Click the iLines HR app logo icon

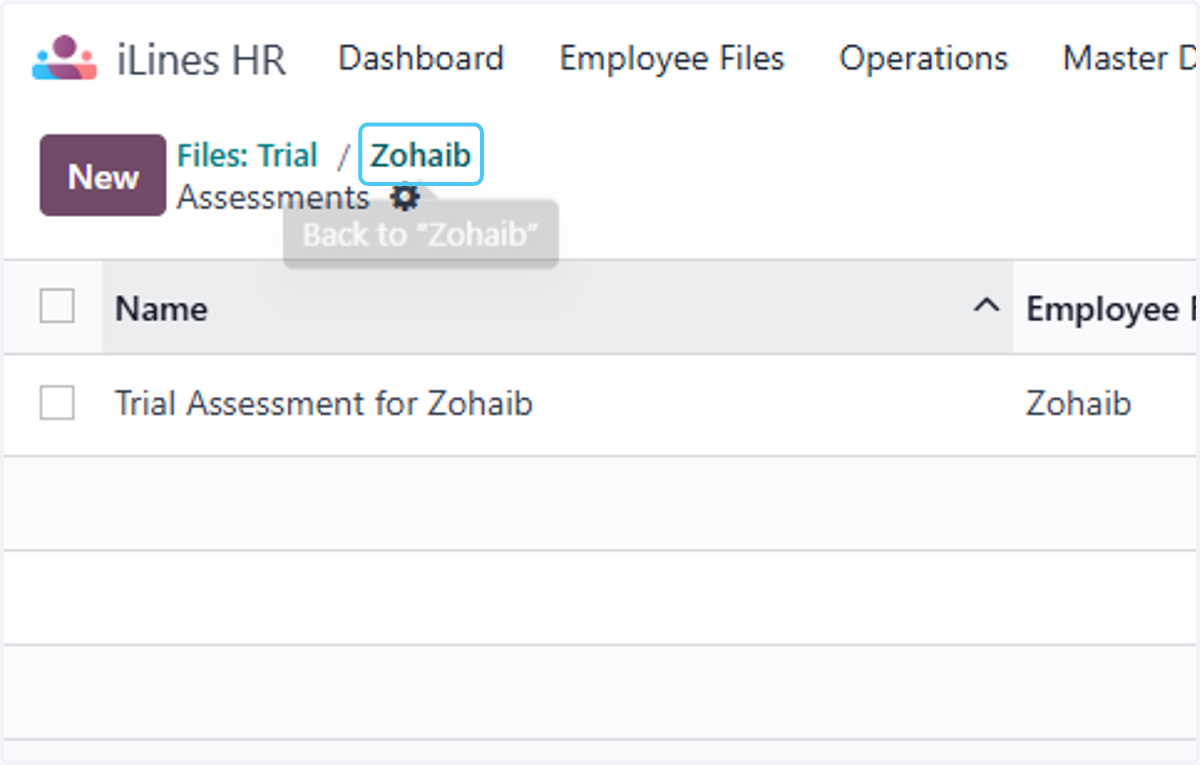coord(64,58)
